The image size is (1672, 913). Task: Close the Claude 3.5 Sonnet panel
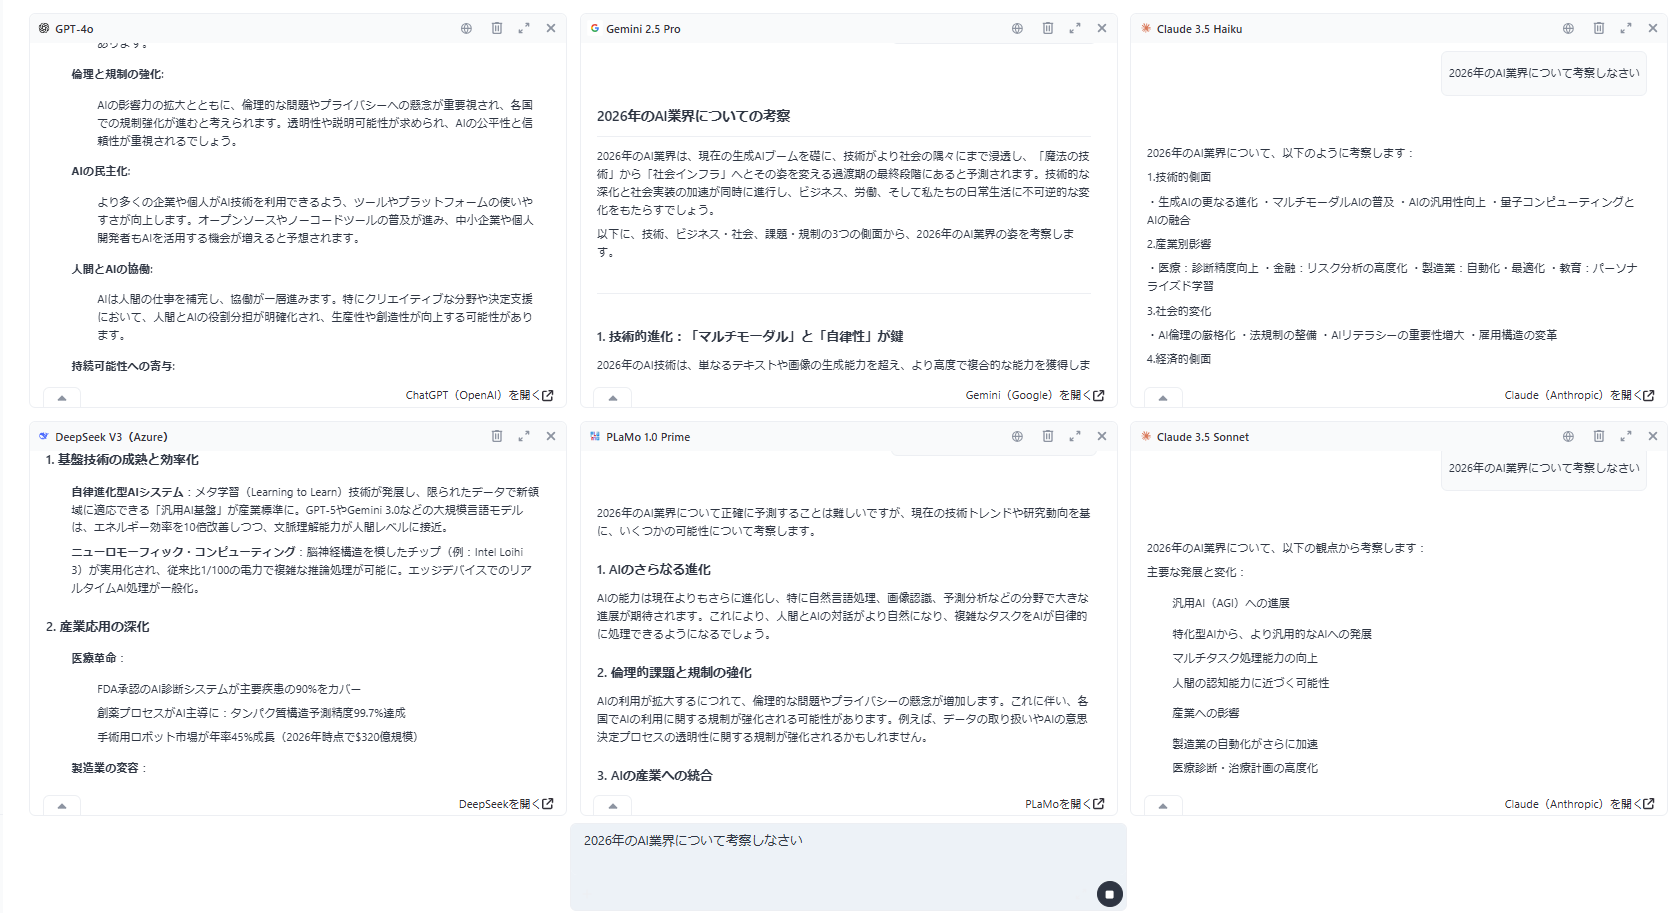tap(1653, 437)
